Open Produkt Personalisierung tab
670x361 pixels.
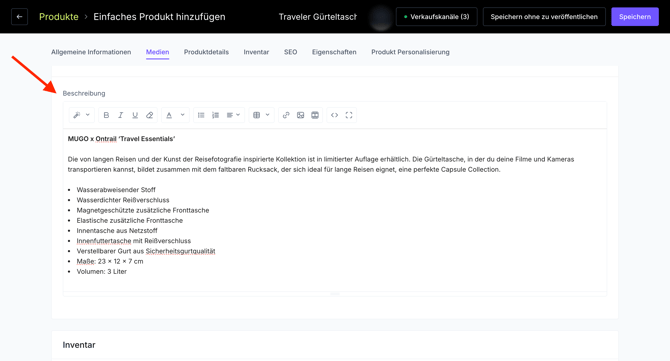[x=410, y=52]
